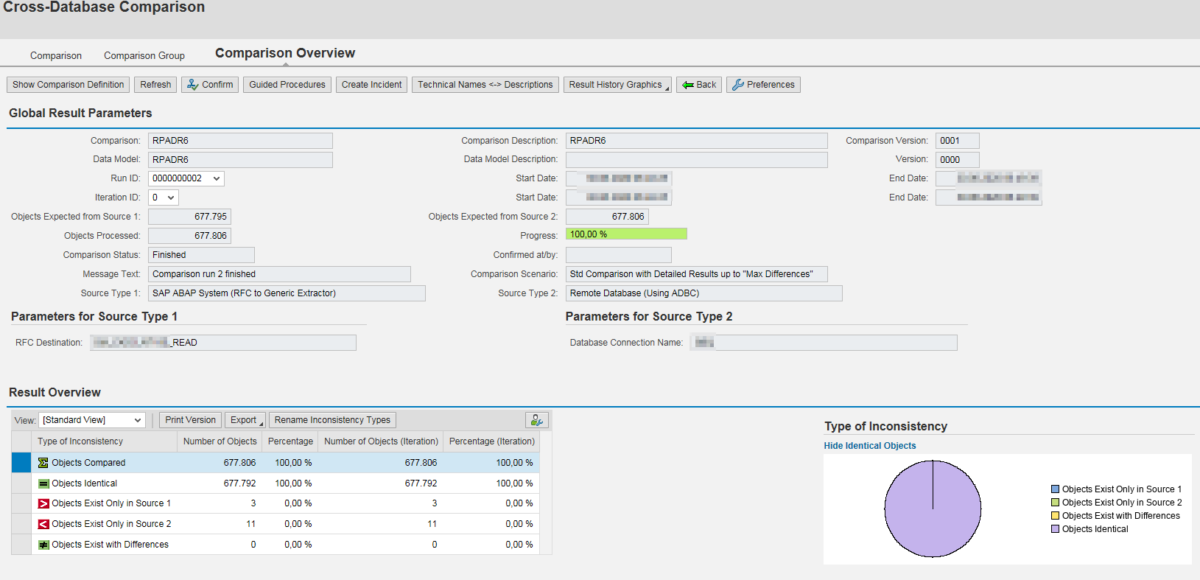Image resolution: width=1200 pixels, height=580 pixels.
Task: Select the sigma icon beside Objects Compared
Action: [x=41, y=462]
